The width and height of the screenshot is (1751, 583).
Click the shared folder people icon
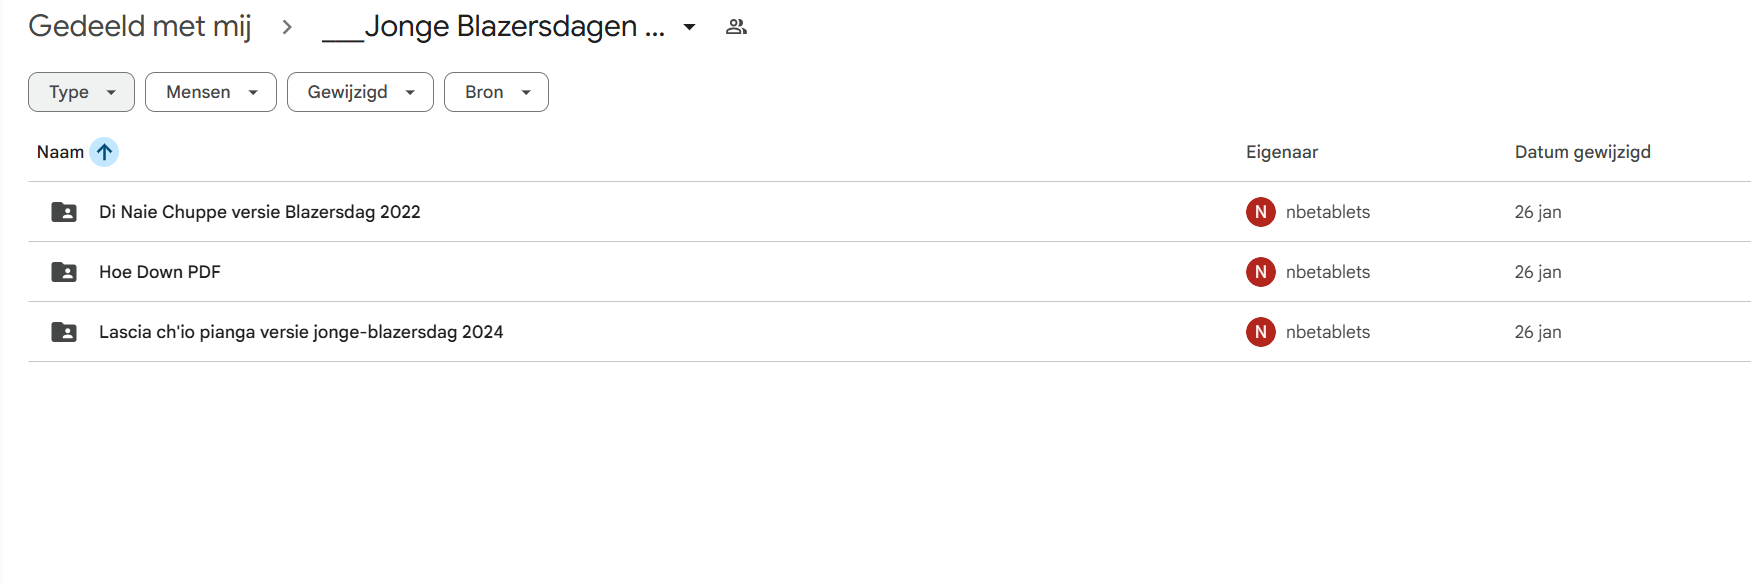tap(736, 27)
